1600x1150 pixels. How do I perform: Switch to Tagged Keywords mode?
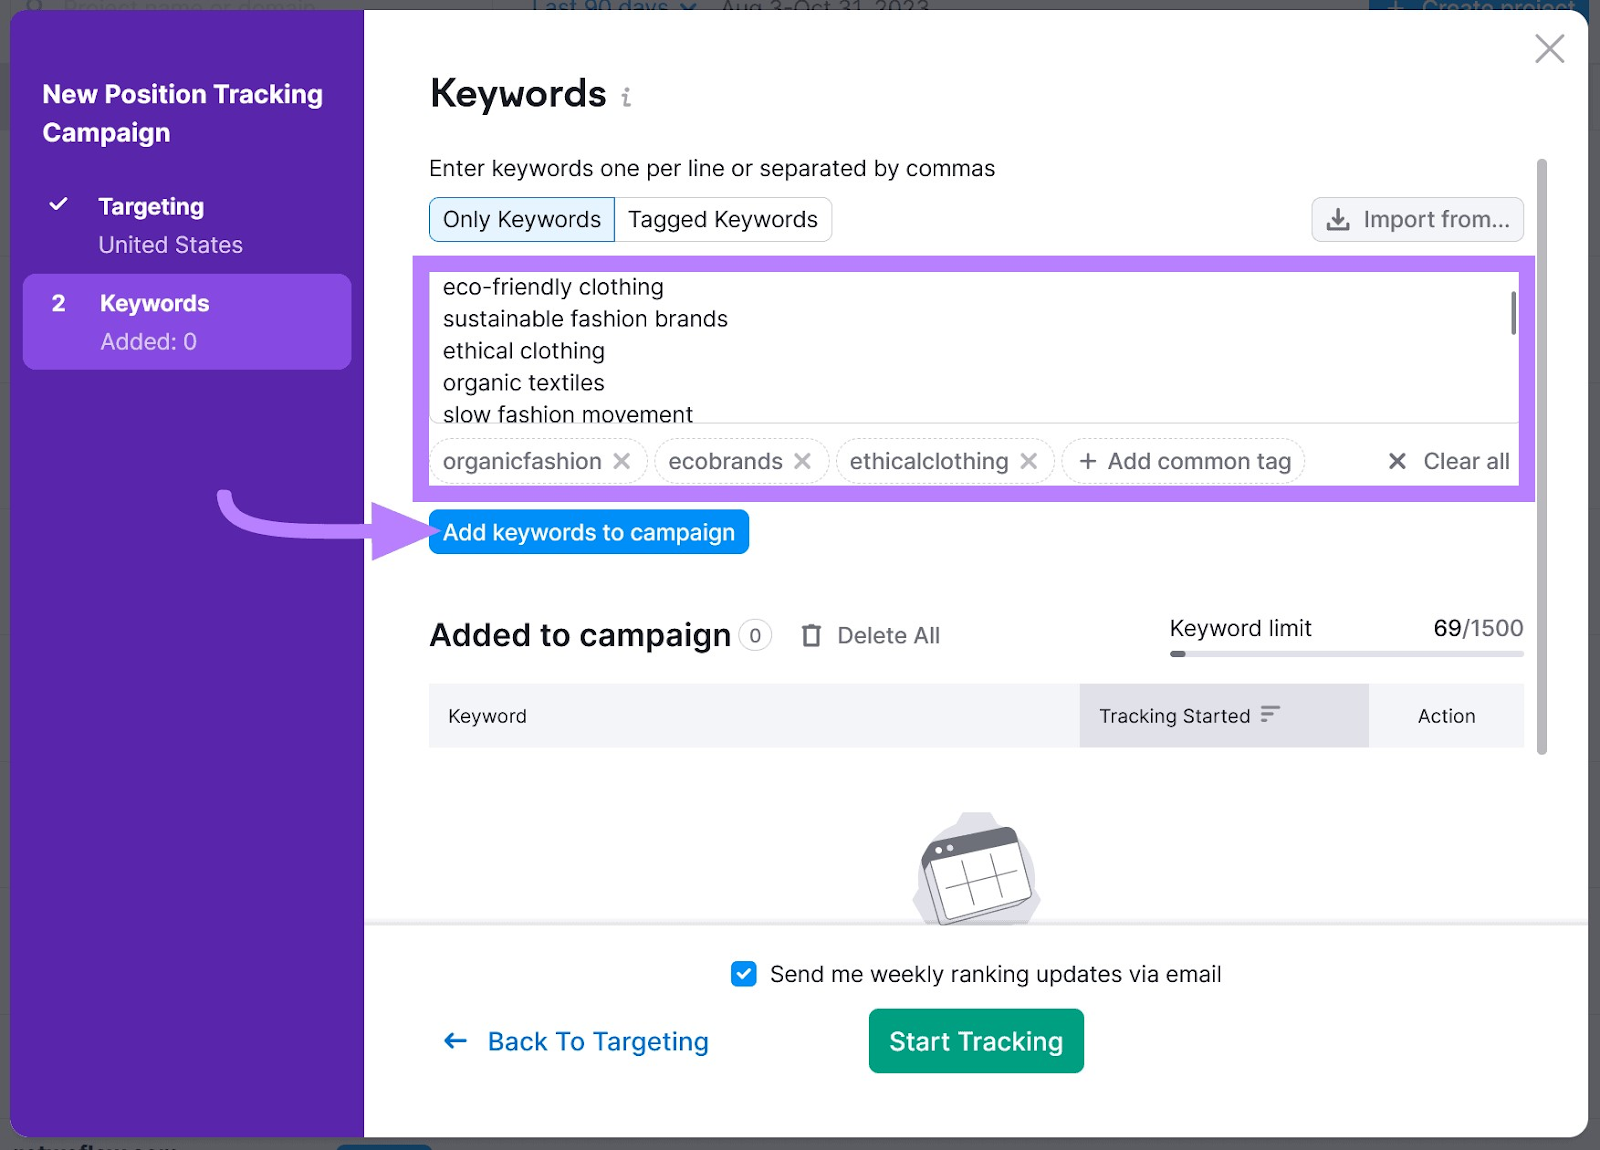[722, 220]
